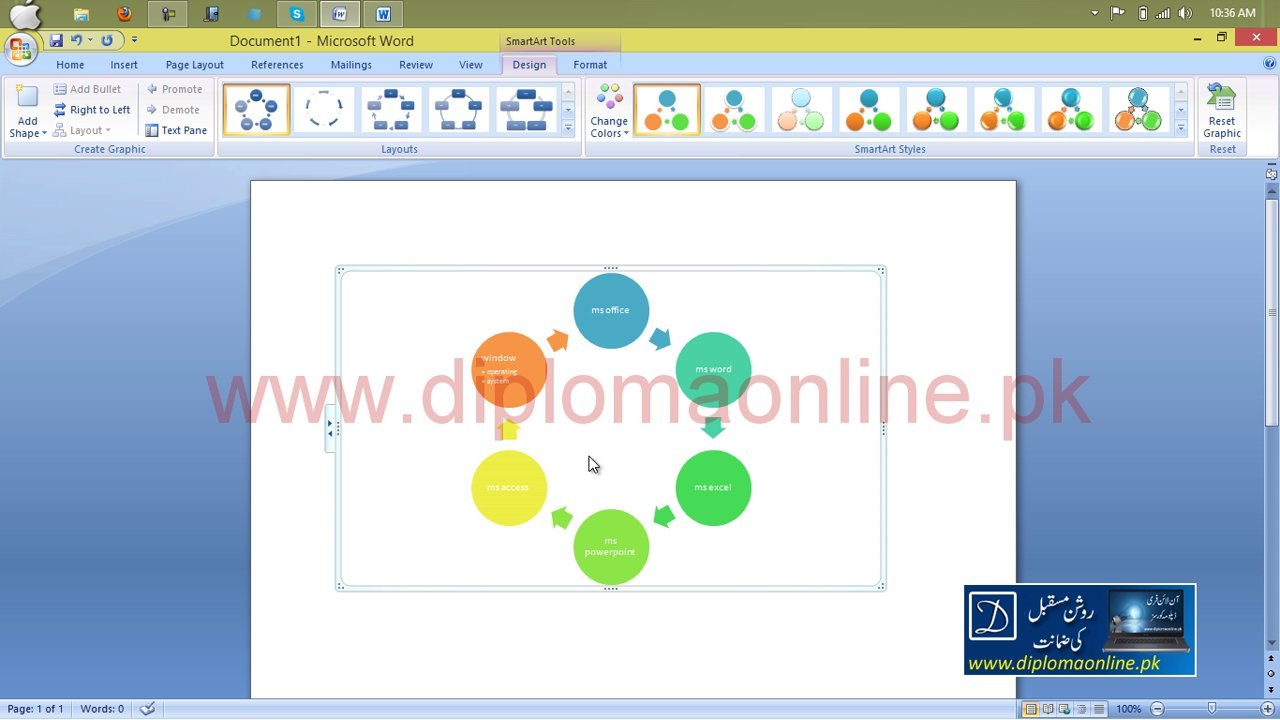Open the Review tab
The image size is (1280, 720).
[416, 64]
